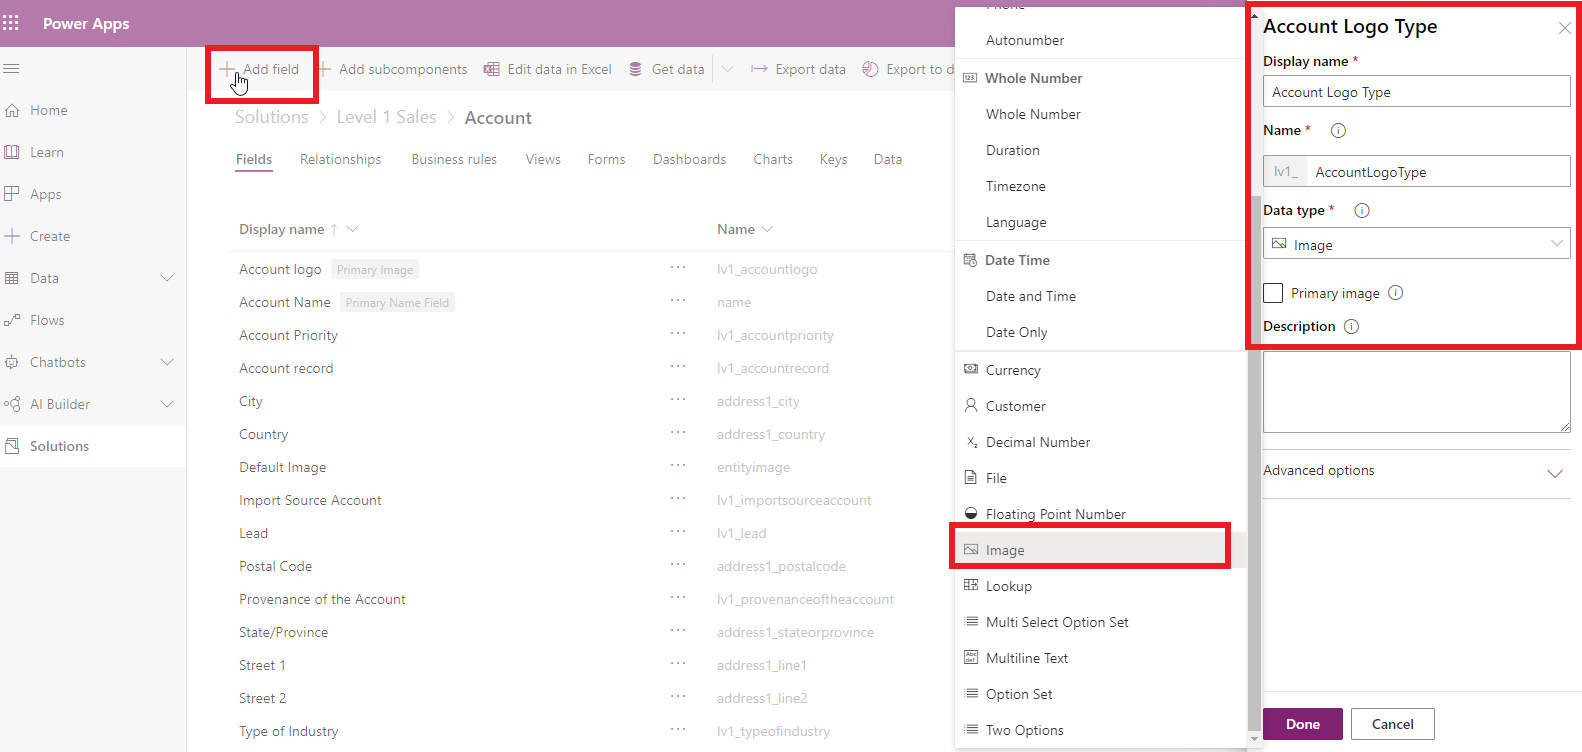1582x752 pixels.
Task: Close the Account Logo Type panel
Action: coord(1564,28)
